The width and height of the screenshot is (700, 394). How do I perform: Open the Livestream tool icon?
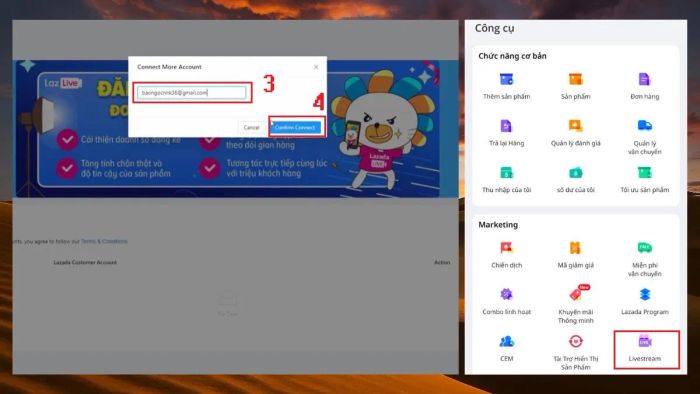click(644, 342)
